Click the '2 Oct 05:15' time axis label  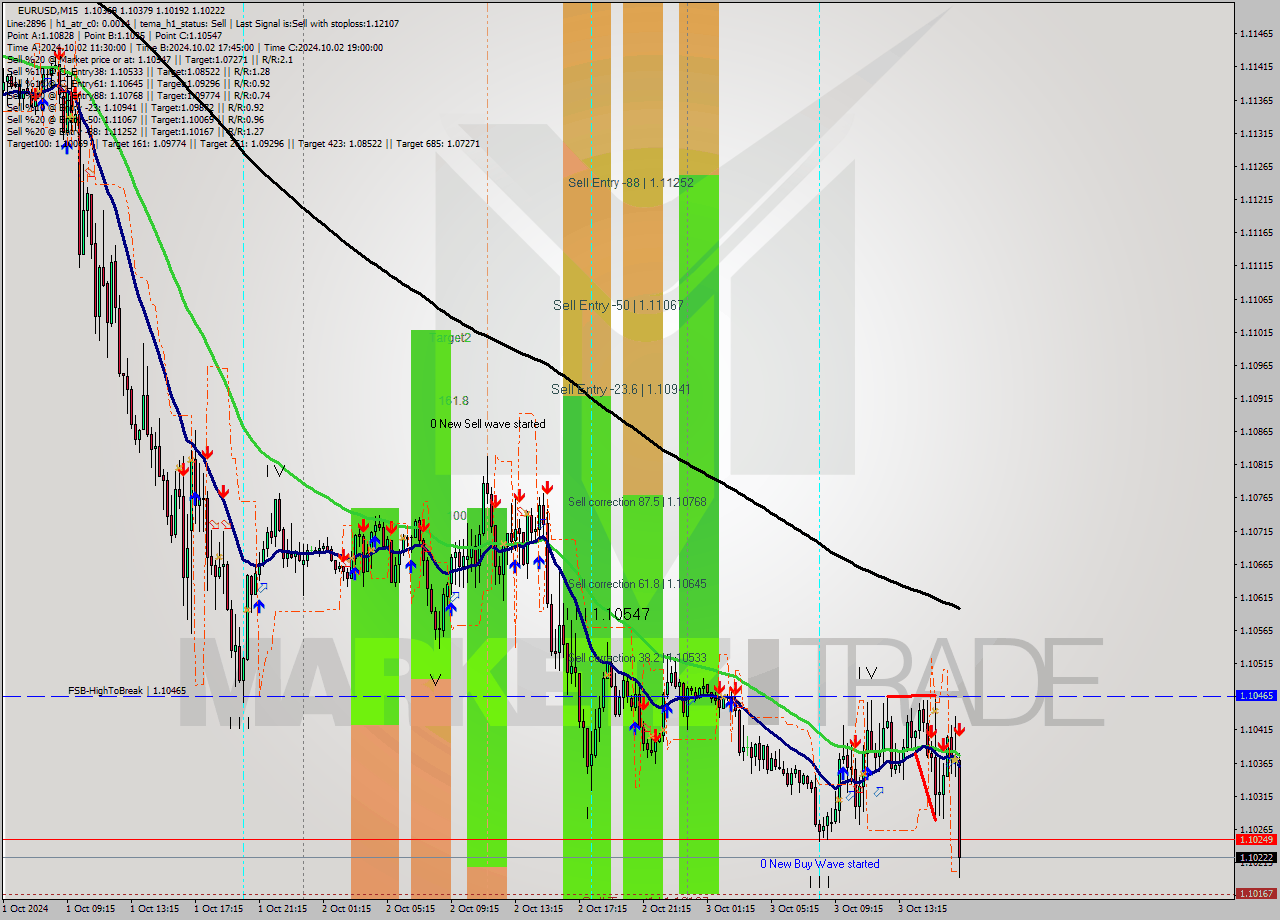[x=410, y=909]
